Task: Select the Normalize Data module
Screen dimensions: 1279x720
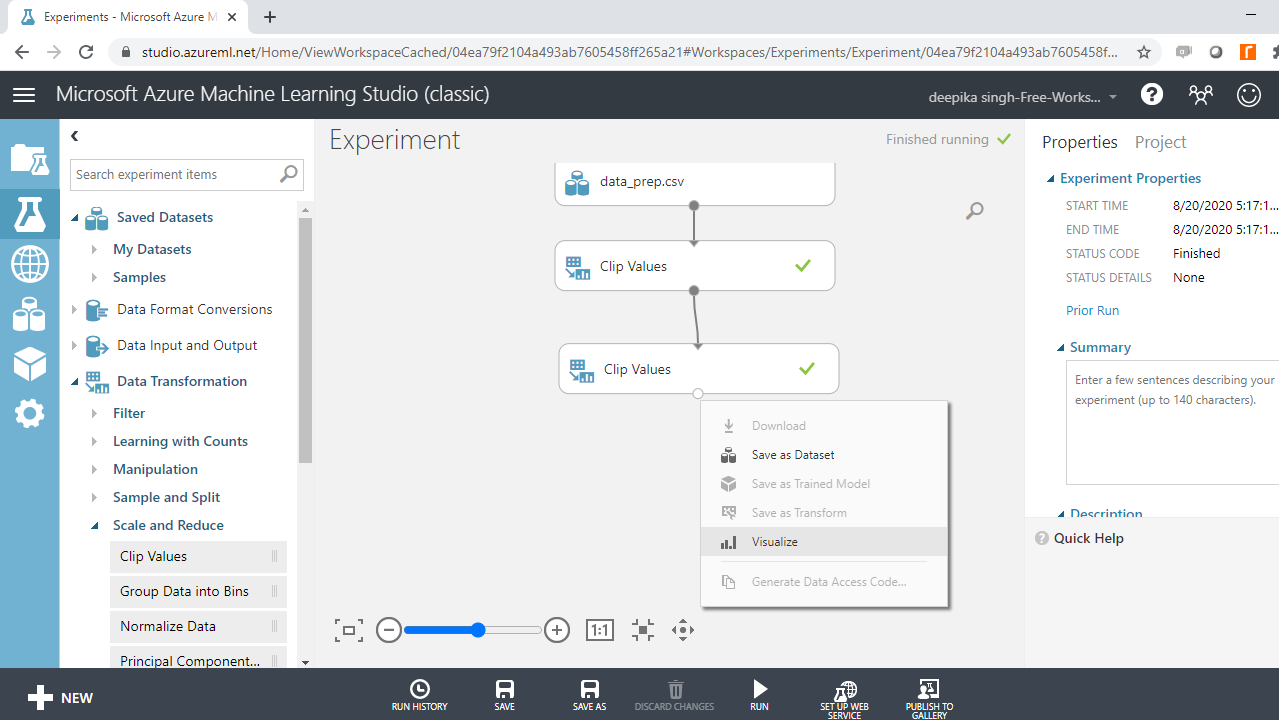Action: pyautogui.click(x=198, y=627)
